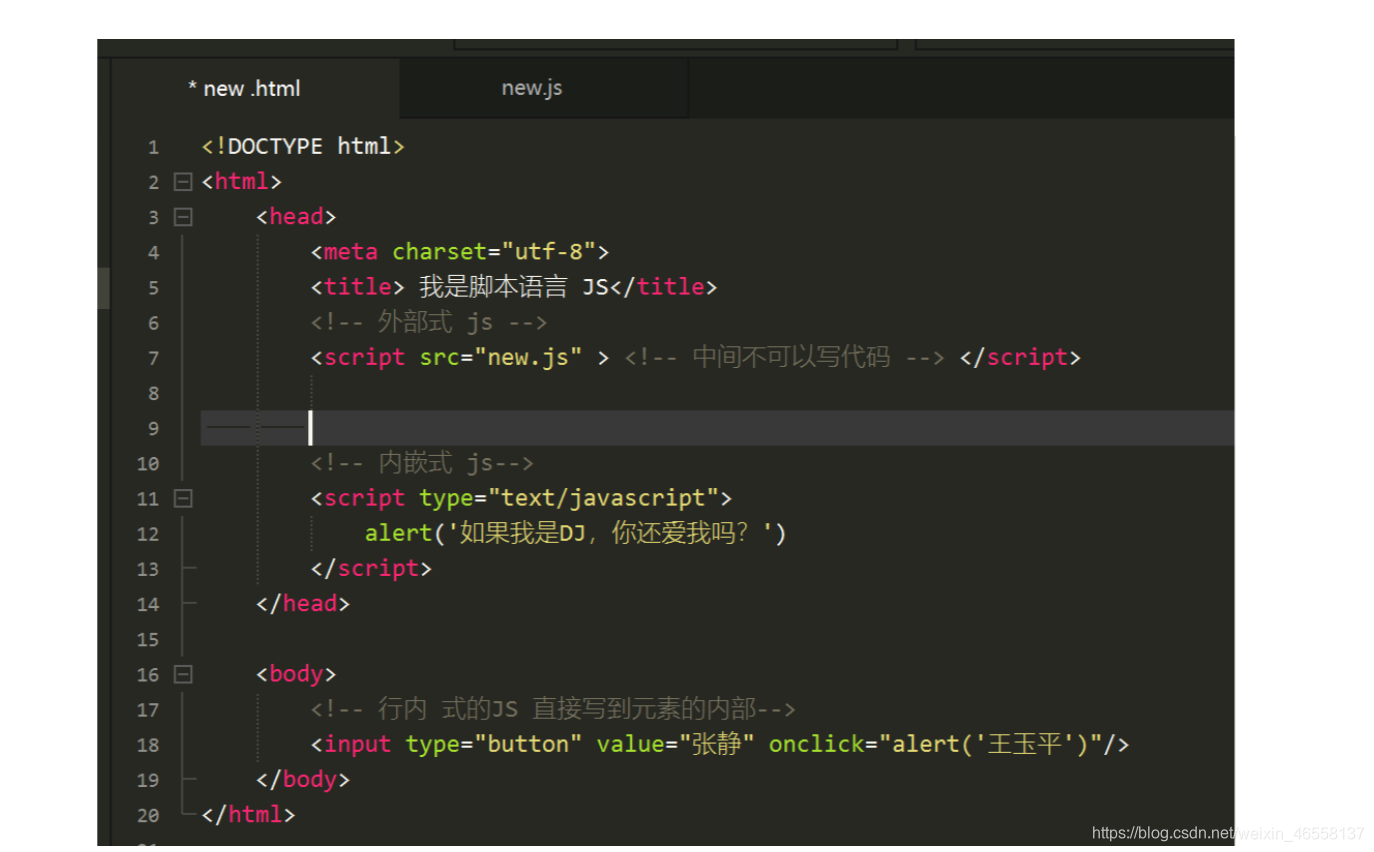
Task: Click line number 1 in the gutter
Action: coord(153,146)
